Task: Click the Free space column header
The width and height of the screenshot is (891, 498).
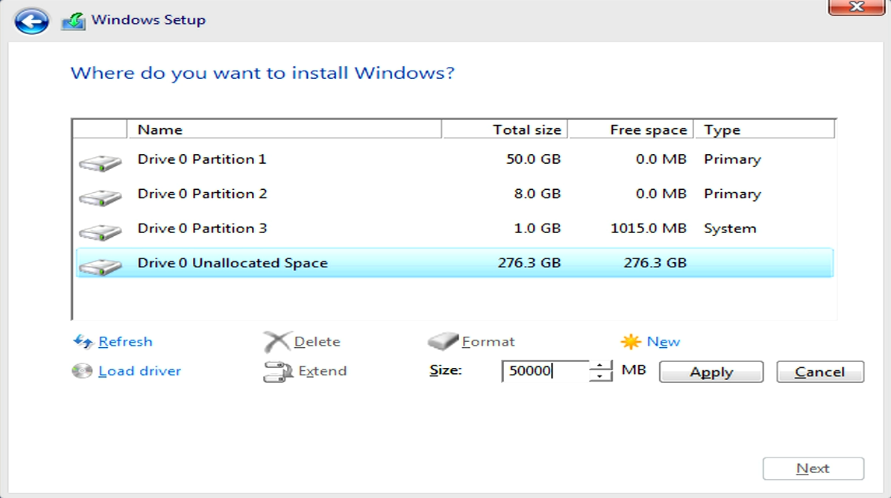Action: point(631,130)
